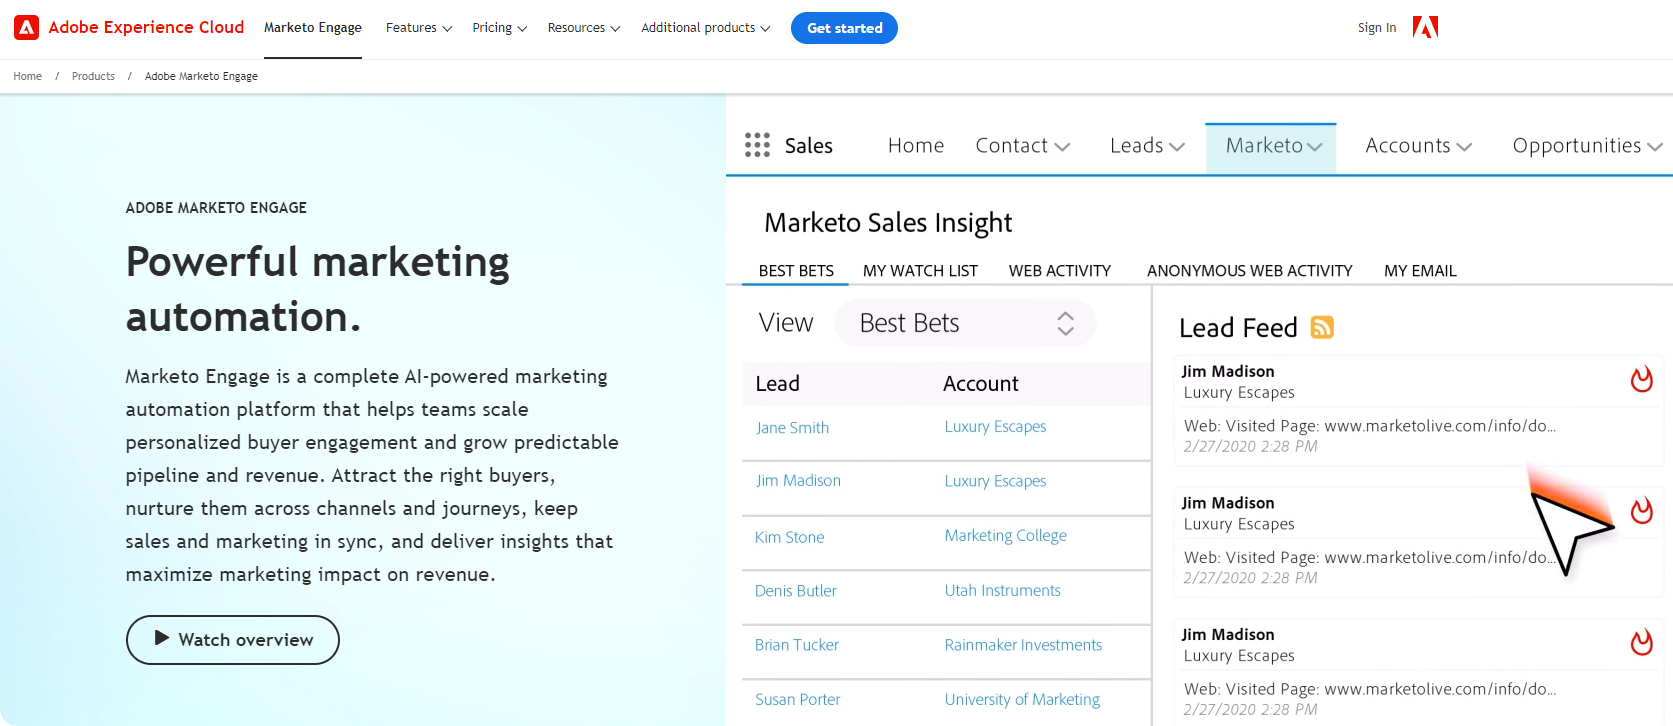Open Rainmaker Investments account link
The width and height of the screenshot is (1673, 726).
pyautogui.click(x=1023, y=645)
